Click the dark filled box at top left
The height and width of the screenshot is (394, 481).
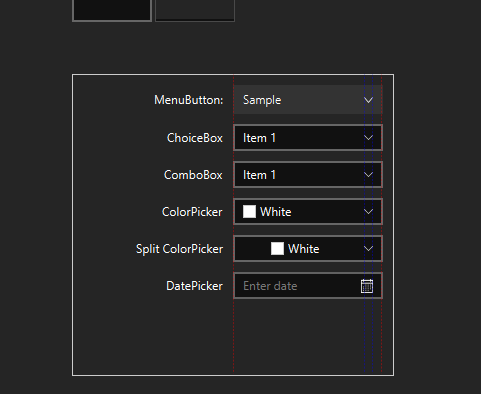(x=112, y=10)
